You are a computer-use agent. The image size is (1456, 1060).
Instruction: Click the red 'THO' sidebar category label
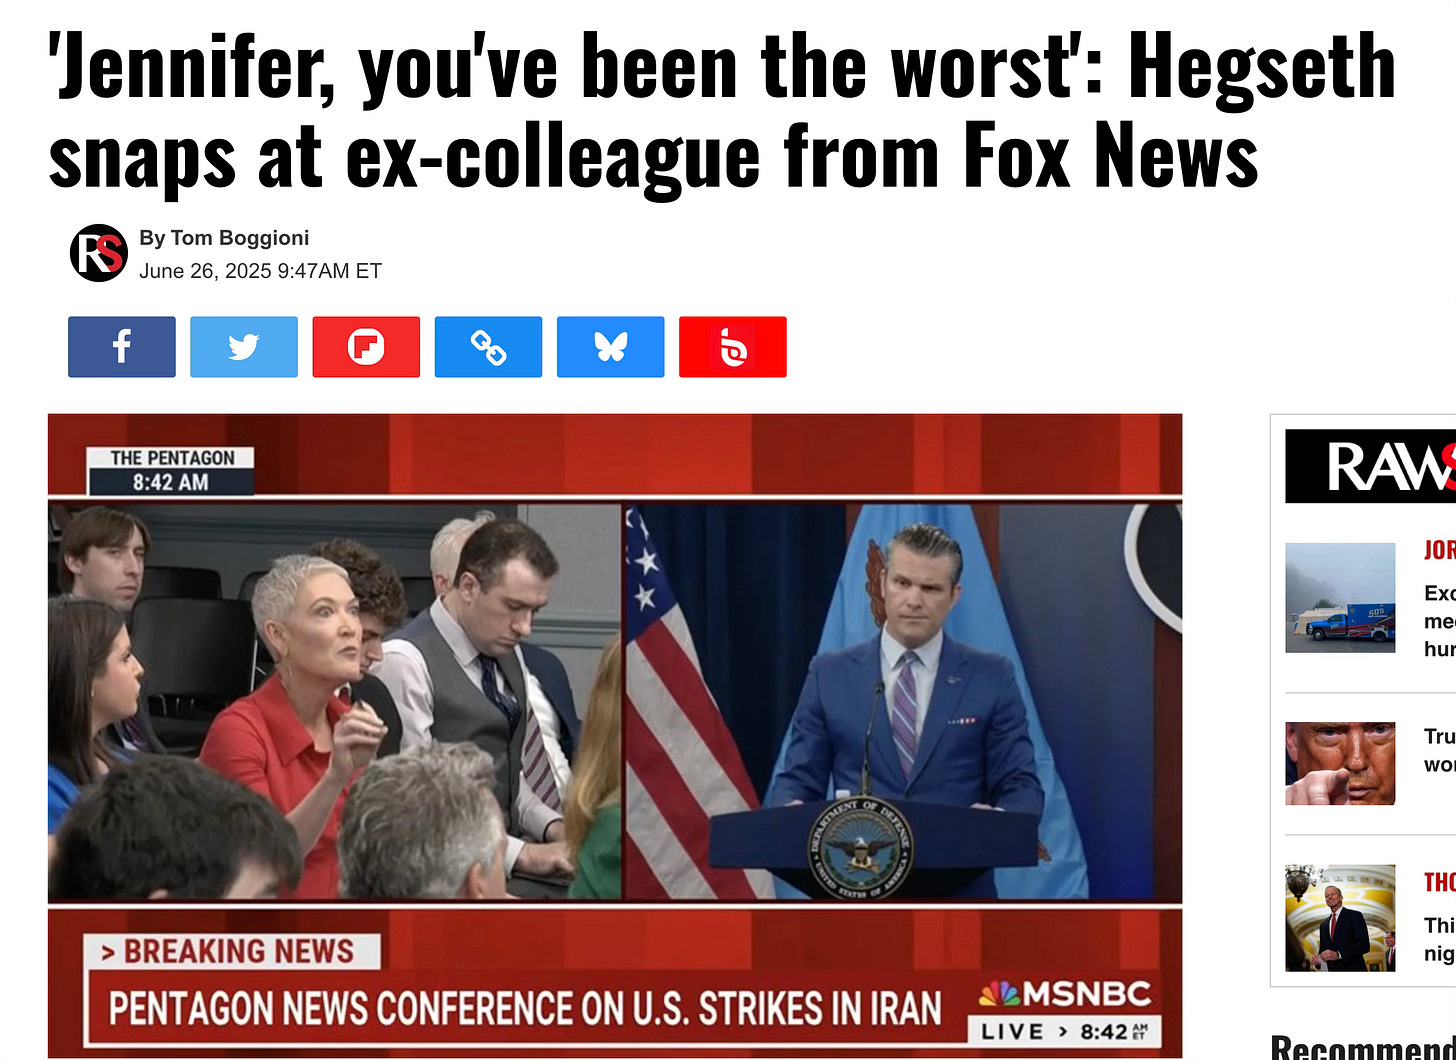tap(1440, 882)
